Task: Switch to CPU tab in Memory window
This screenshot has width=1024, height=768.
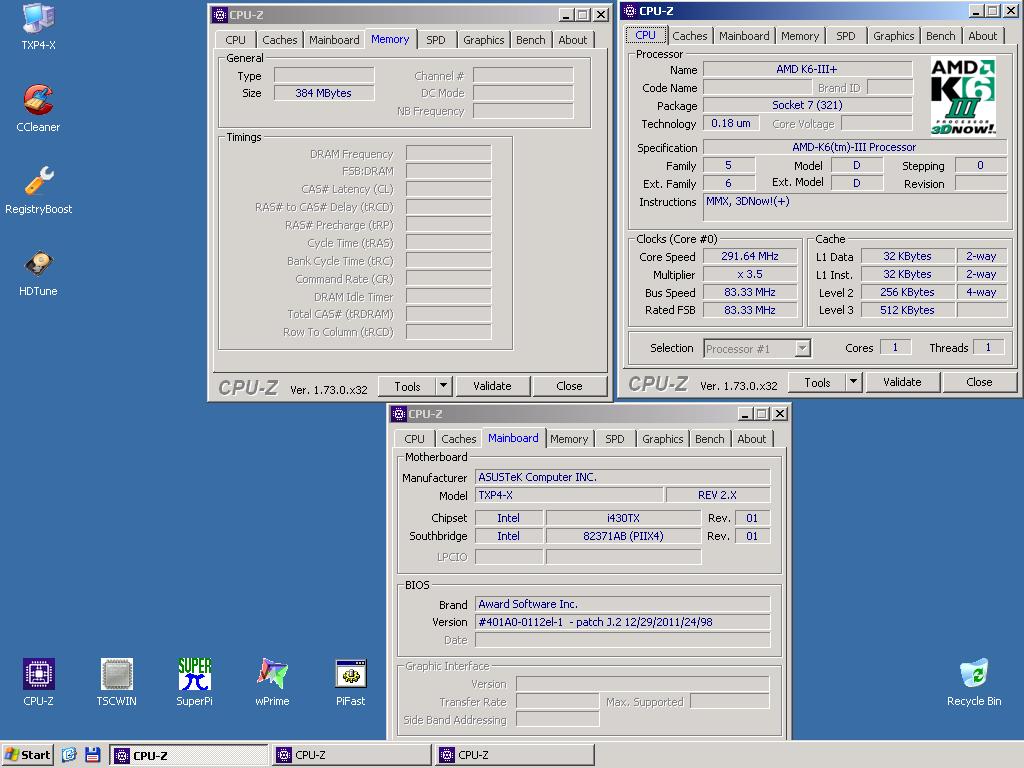Action: (x=235, y=40)
